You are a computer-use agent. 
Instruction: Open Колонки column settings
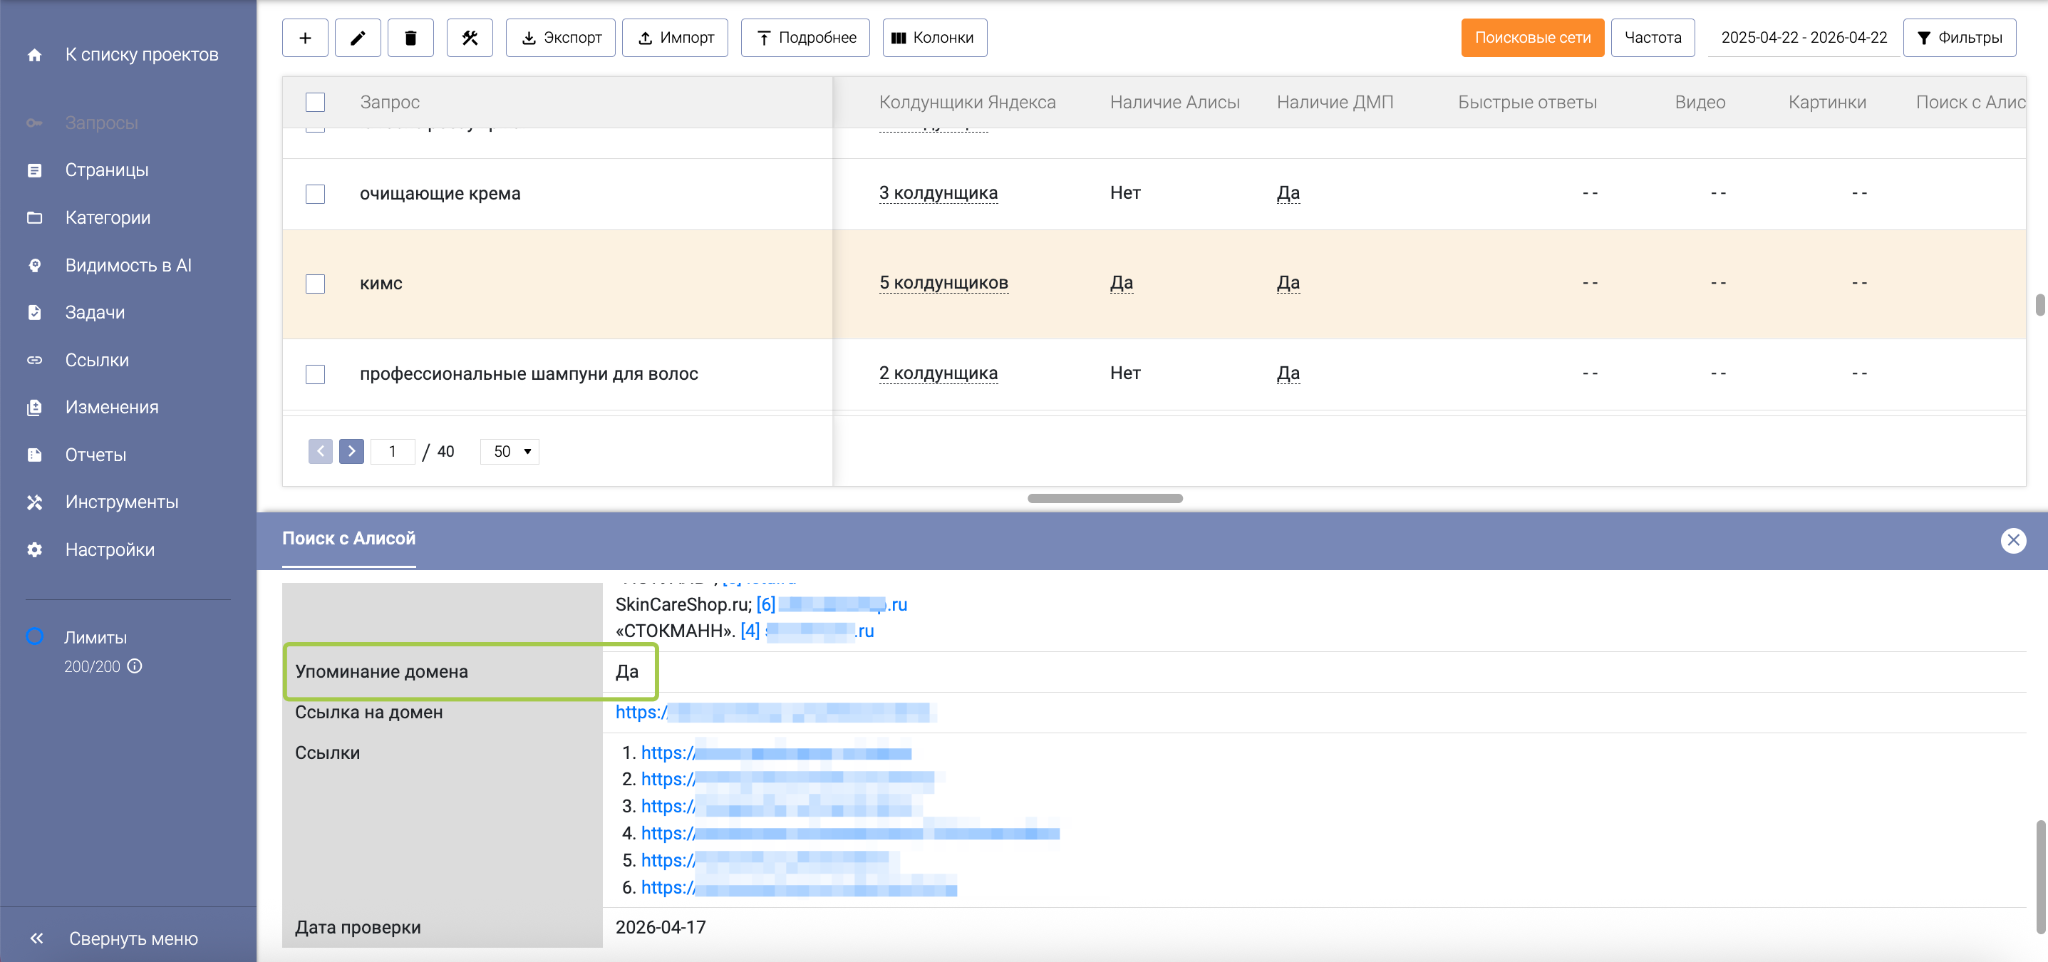[x=934, y=38]
